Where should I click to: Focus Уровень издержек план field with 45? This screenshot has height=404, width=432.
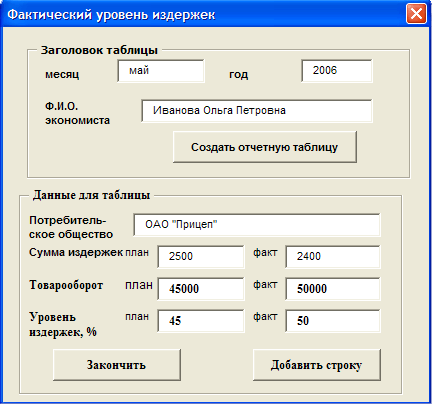click(x=201, y=321)
